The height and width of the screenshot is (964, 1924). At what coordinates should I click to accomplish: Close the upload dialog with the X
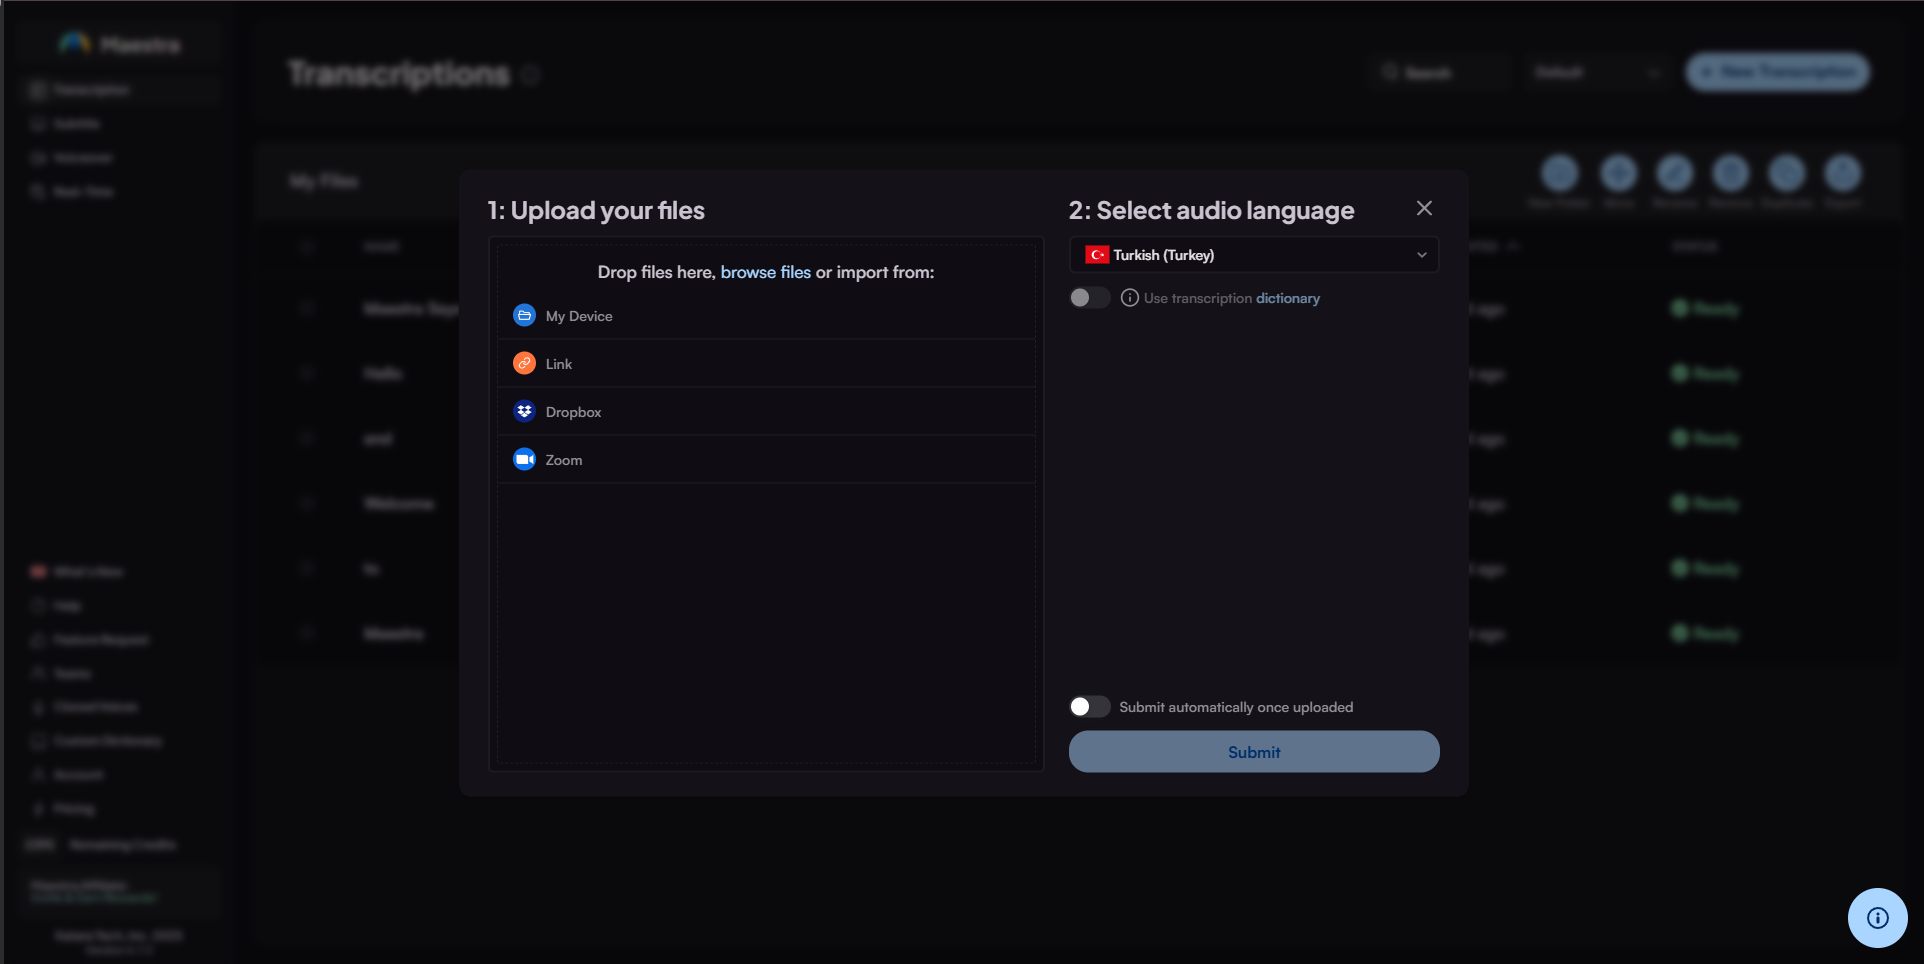(1424, 208)
